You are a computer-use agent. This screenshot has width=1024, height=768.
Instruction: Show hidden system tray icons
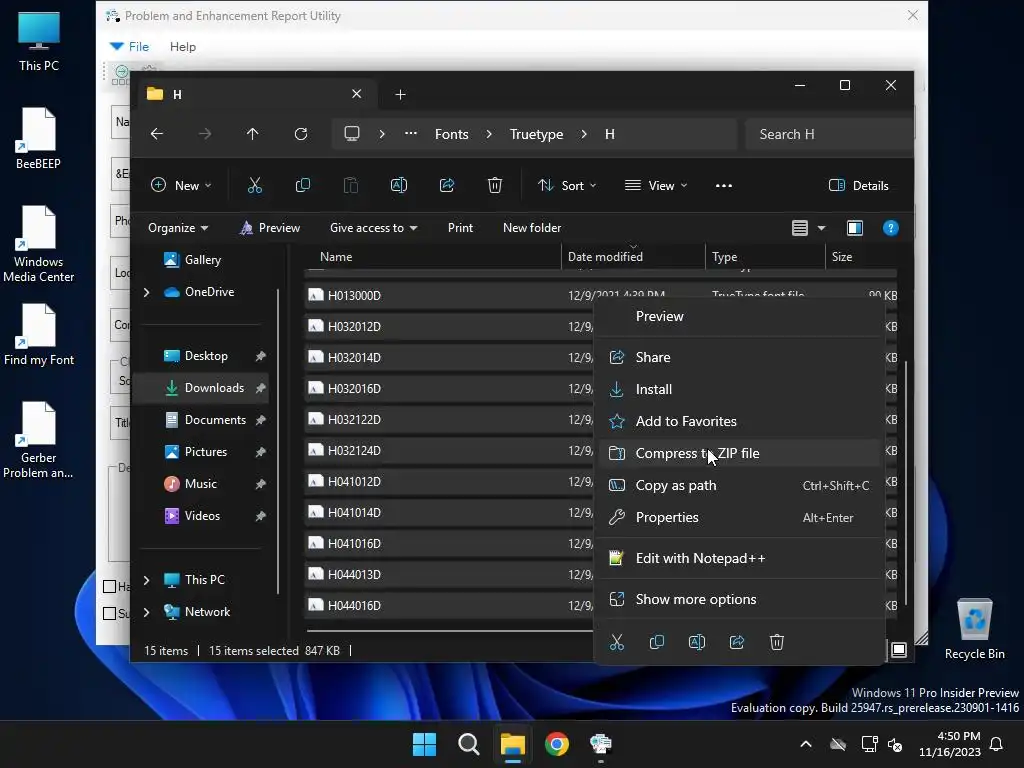tap(806, 744)
